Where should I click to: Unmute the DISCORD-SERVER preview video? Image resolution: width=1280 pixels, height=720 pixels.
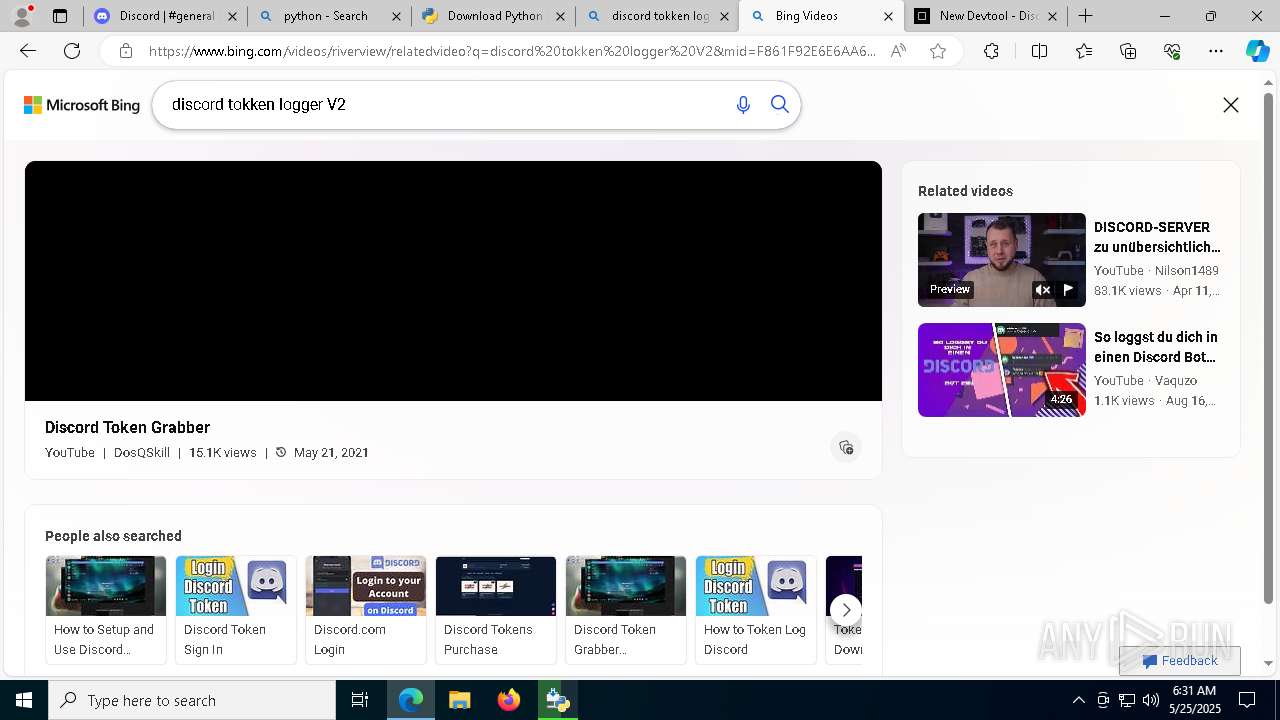(1042, 289)
